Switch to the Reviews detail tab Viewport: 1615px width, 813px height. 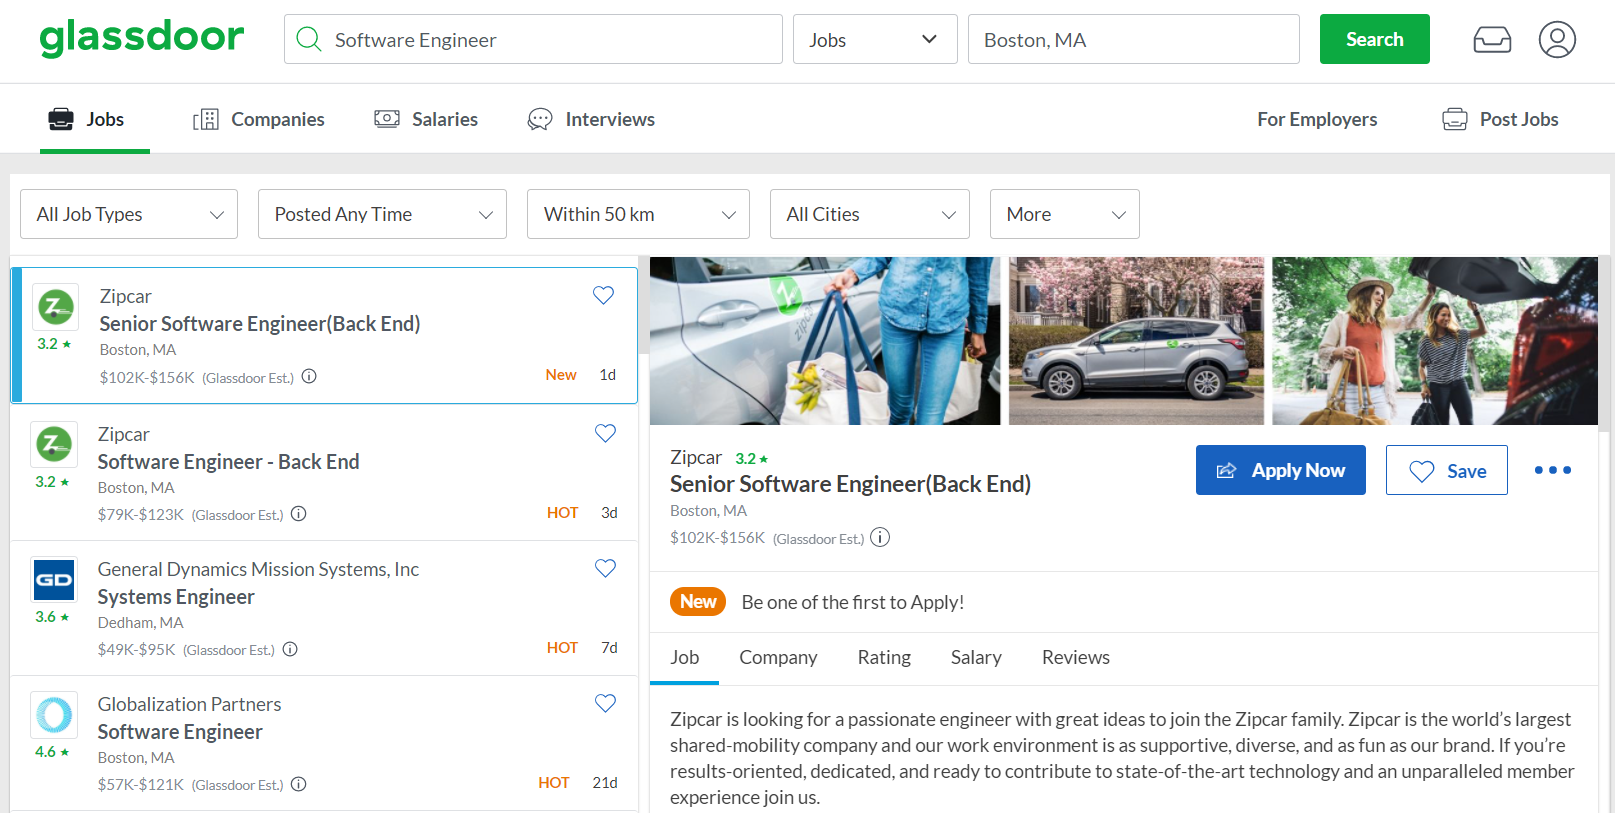tap(1076, 657)
